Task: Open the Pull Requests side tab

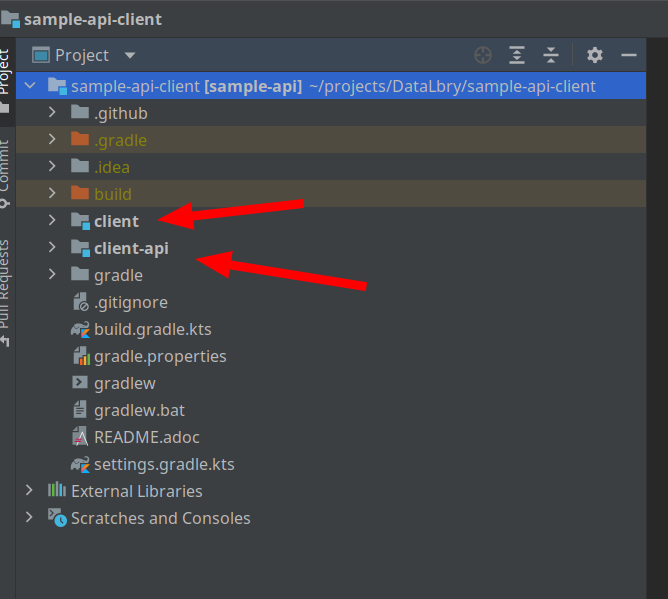Action: (5, 290)
